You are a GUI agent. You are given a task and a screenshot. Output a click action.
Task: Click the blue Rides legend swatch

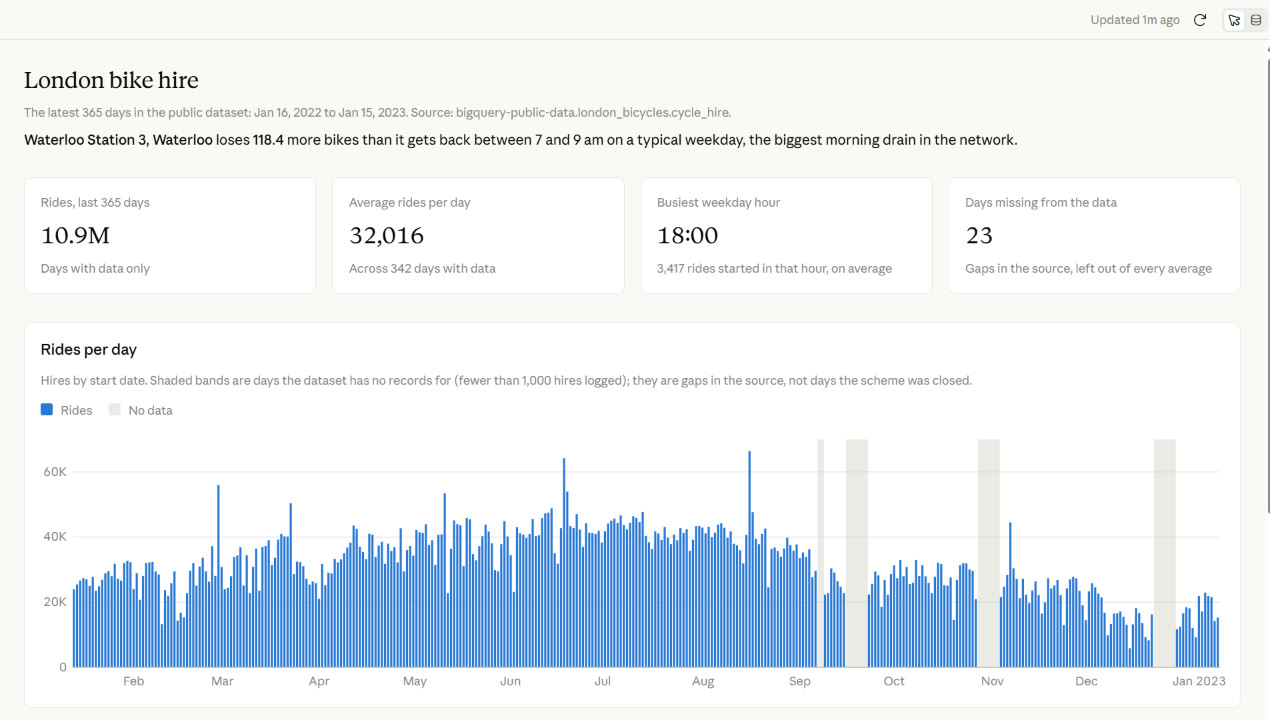(x=47, y=410)
